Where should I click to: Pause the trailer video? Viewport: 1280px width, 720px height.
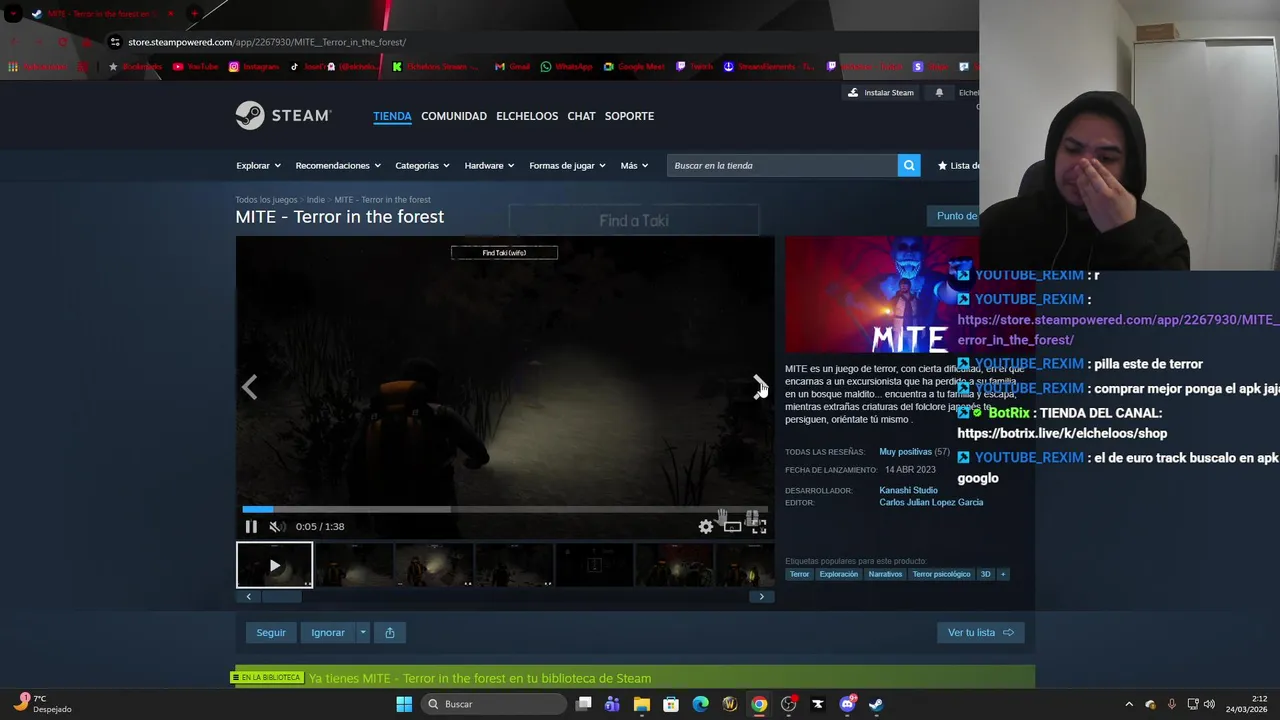point(251,527)
